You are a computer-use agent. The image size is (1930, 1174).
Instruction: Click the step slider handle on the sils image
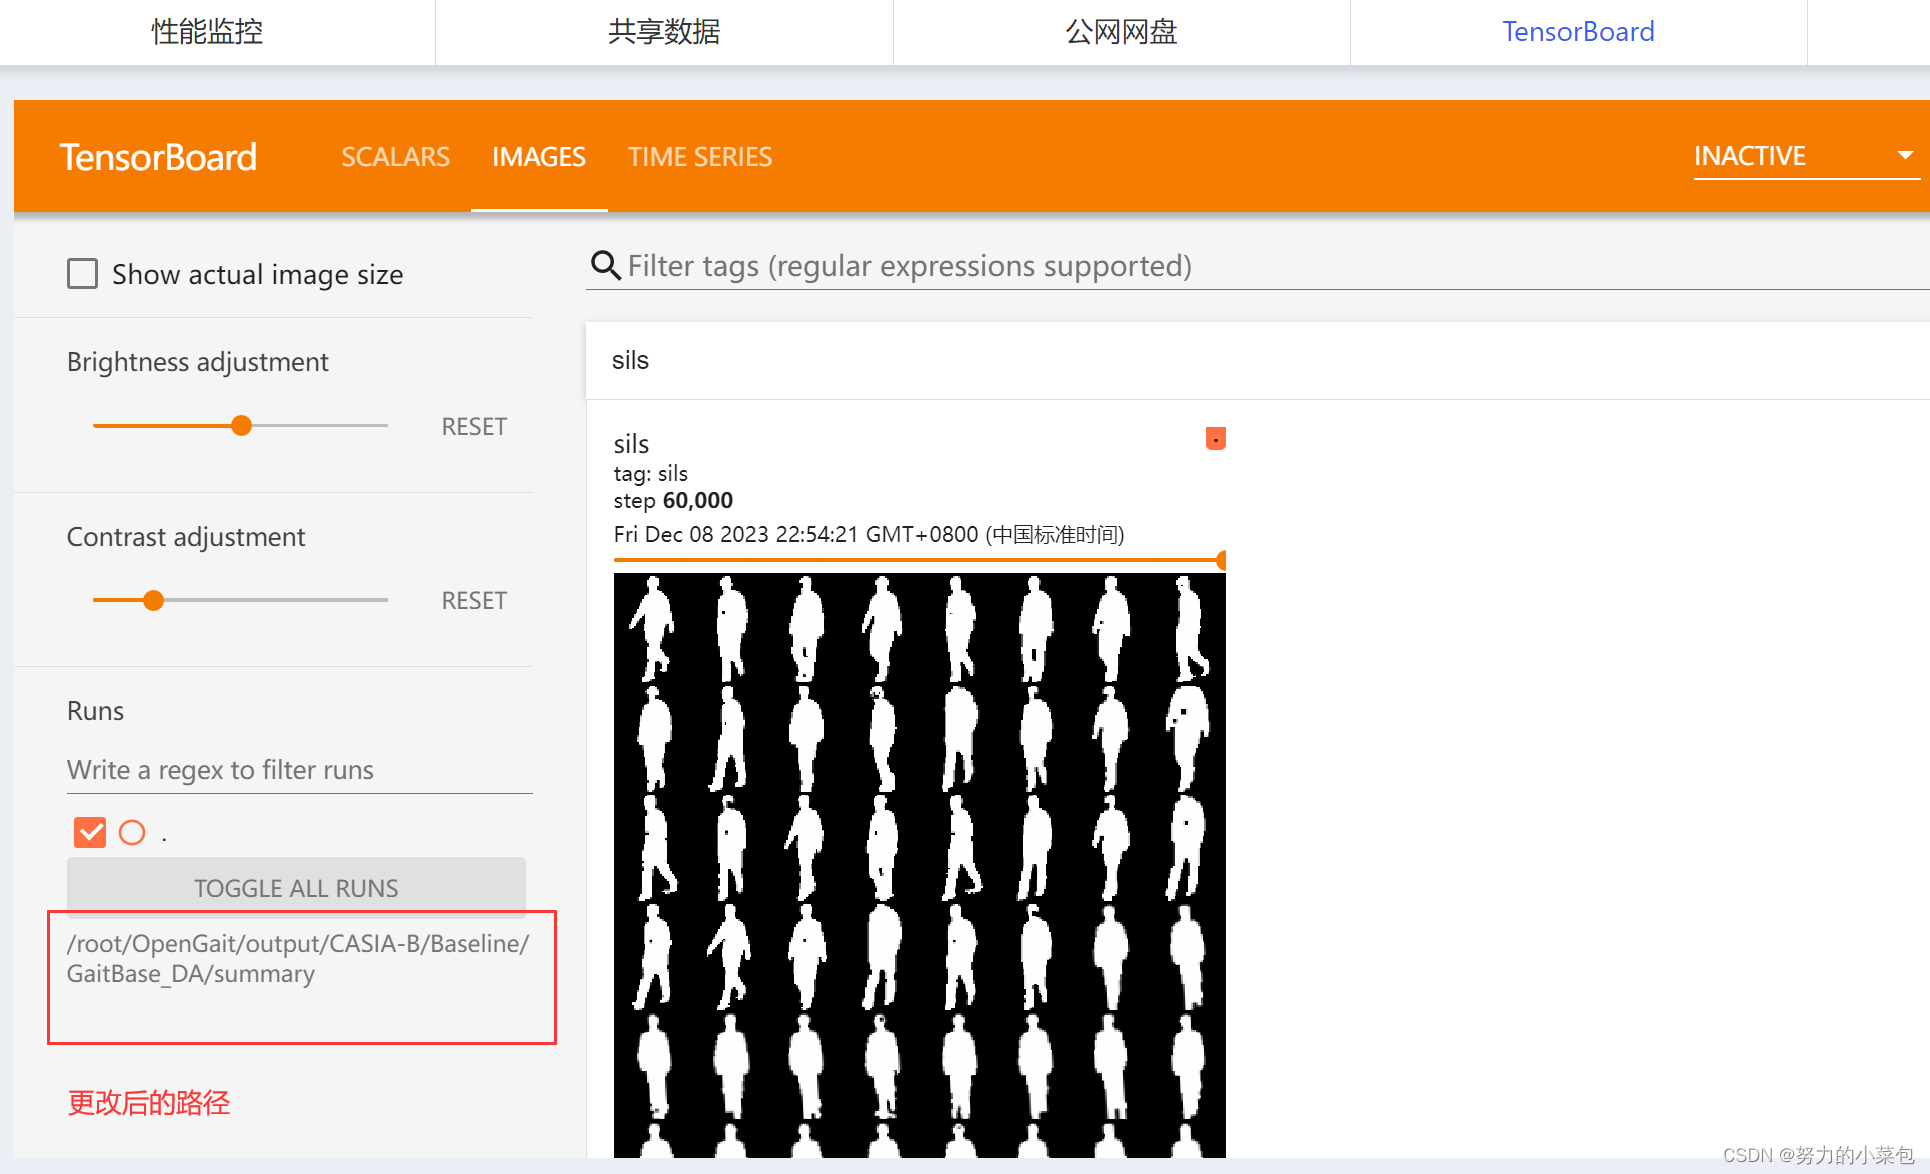pos(1220,561)
